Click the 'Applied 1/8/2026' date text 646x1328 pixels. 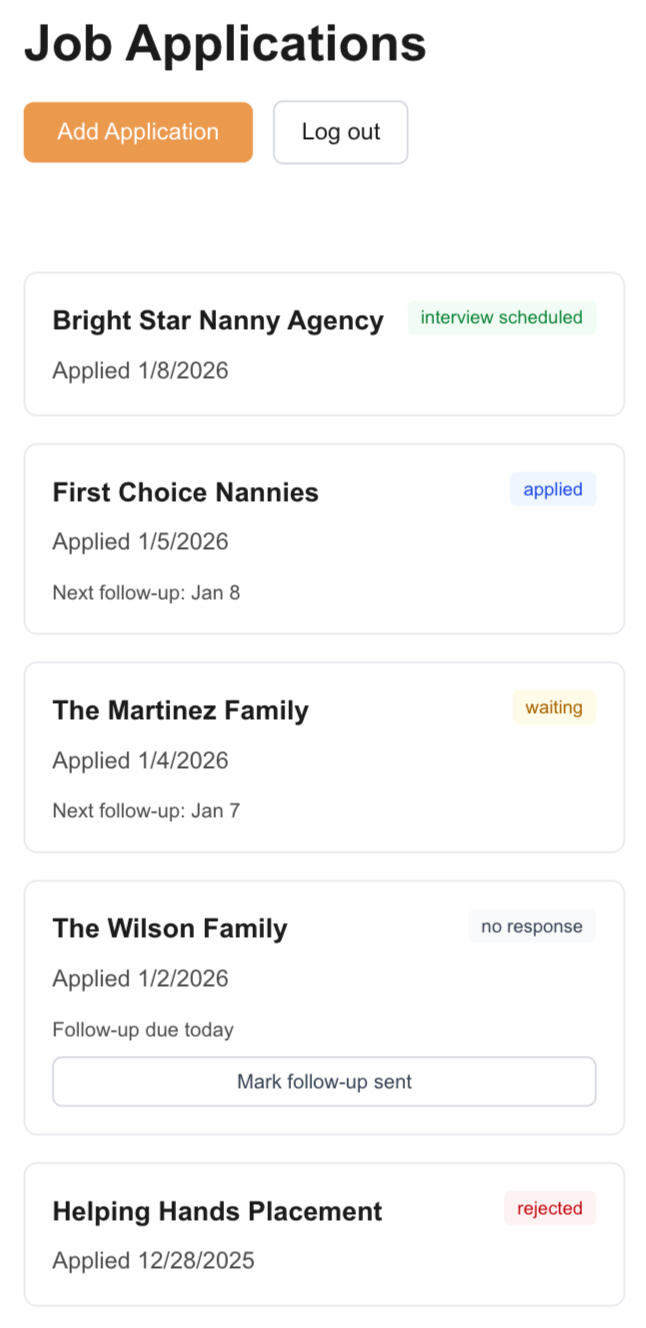(x=140, y=371)
